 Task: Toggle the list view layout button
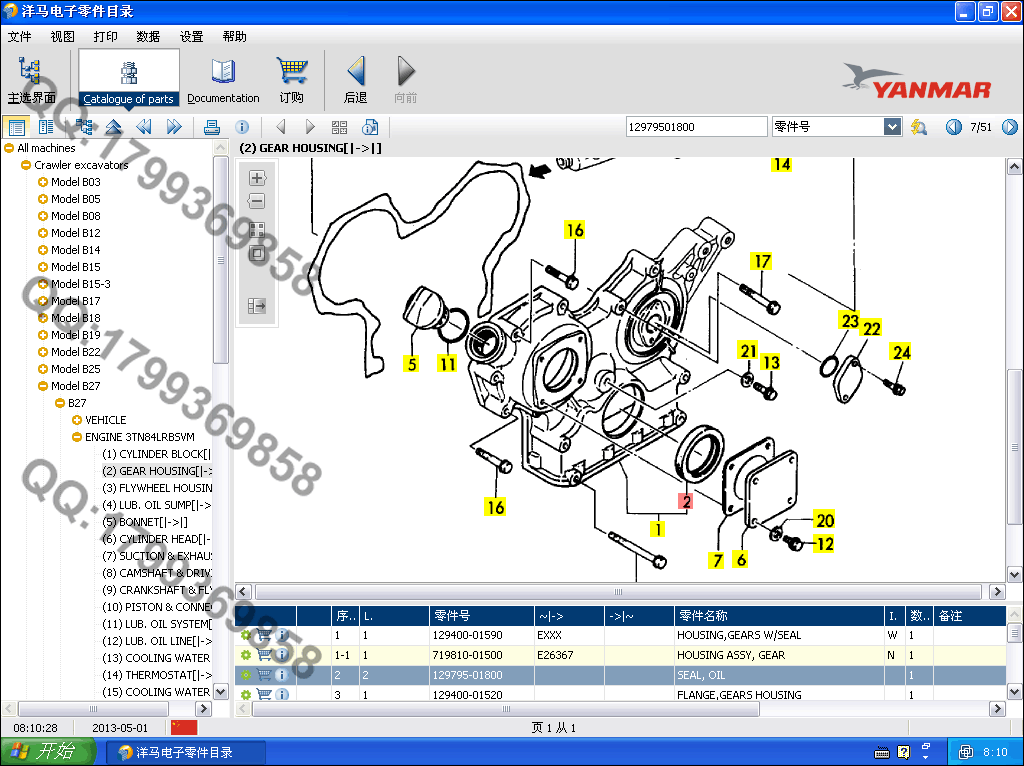pos(16,127)
